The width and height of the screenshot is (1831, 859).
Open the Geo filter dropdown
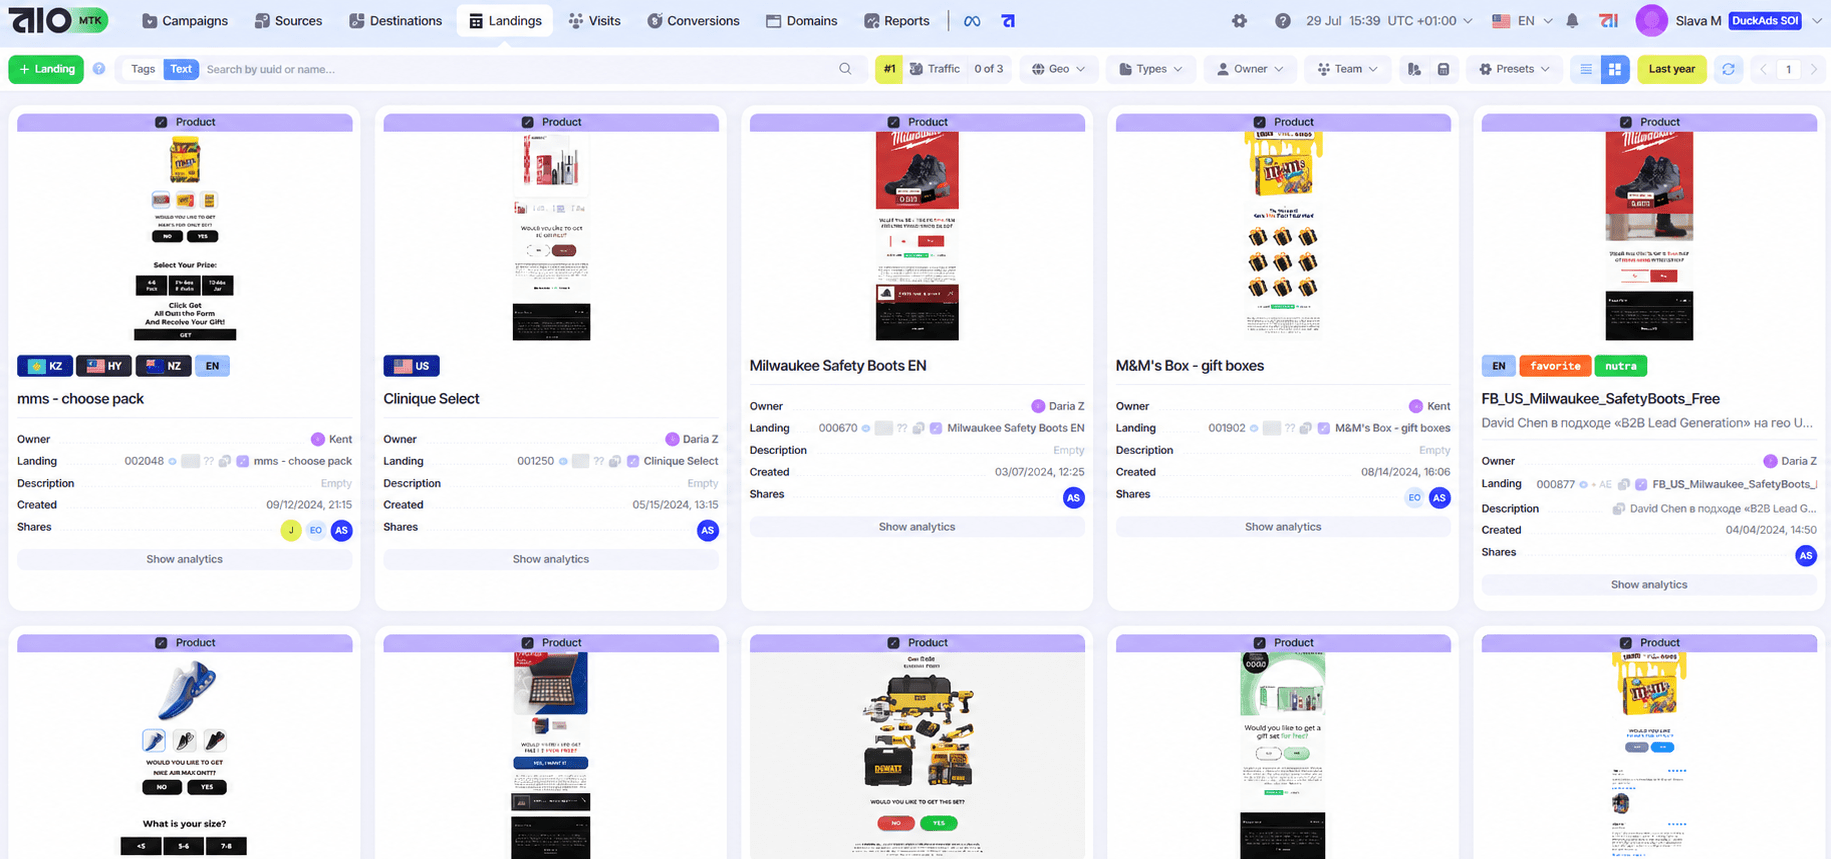pyautogui.click(x=1059, y=69)
